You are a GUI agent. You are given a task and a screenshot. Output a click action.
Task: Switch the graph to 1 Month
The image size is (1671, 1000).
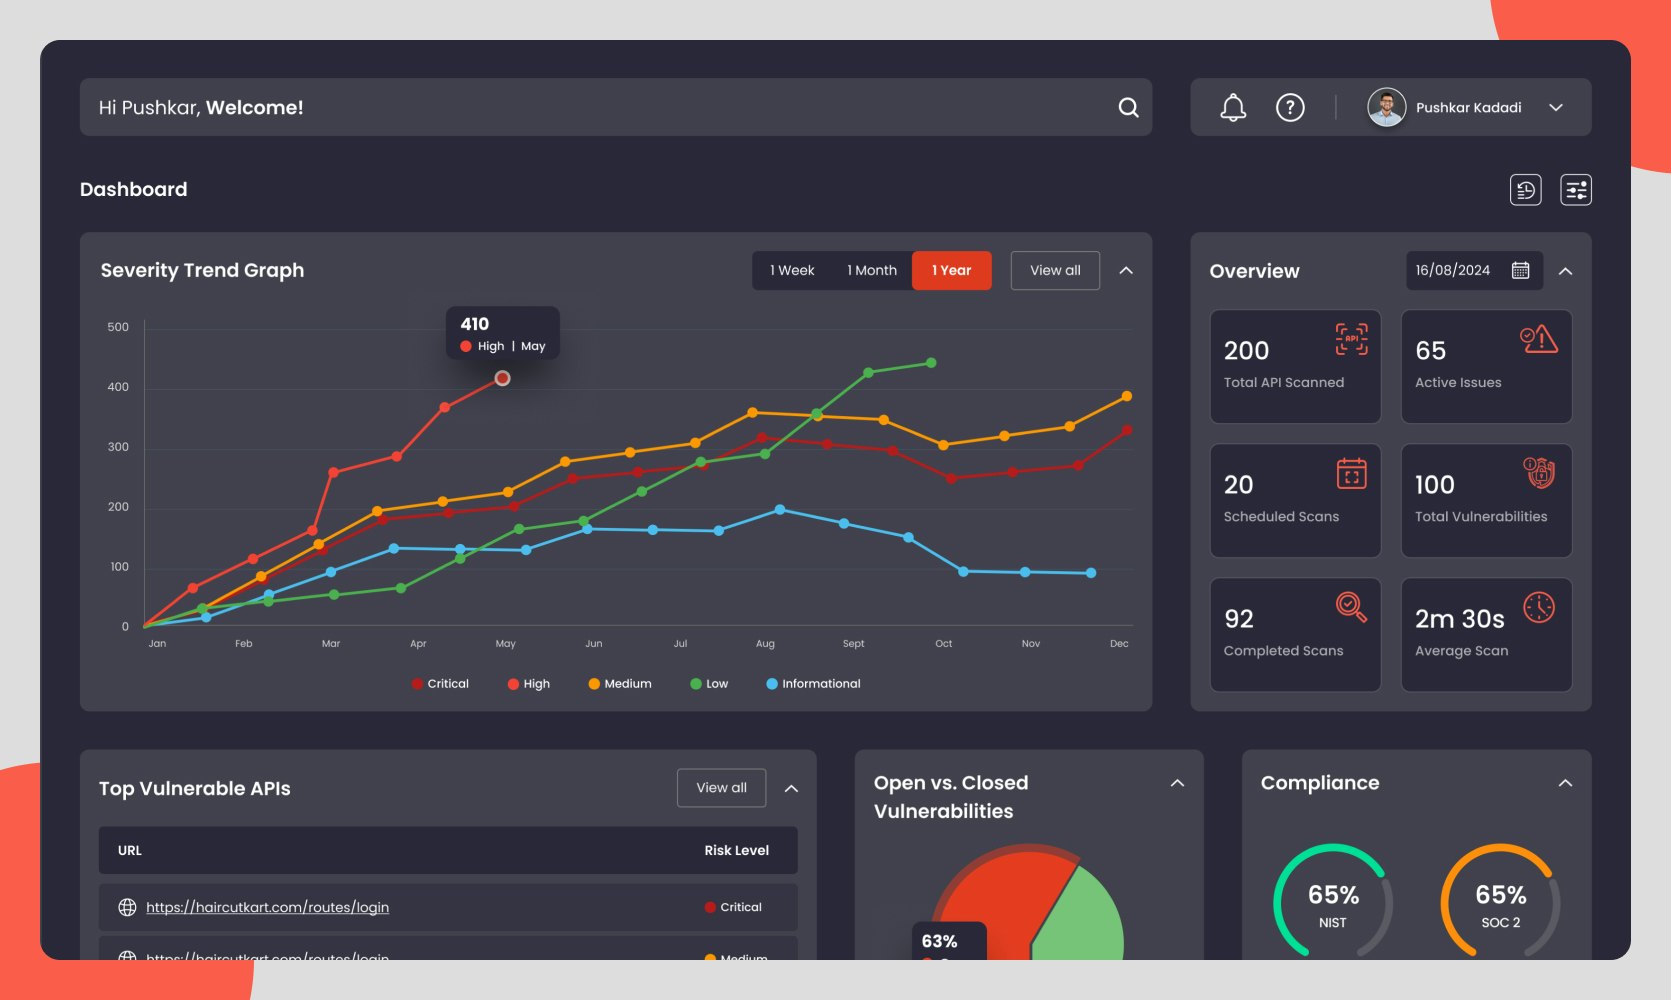tap(872, 270)
